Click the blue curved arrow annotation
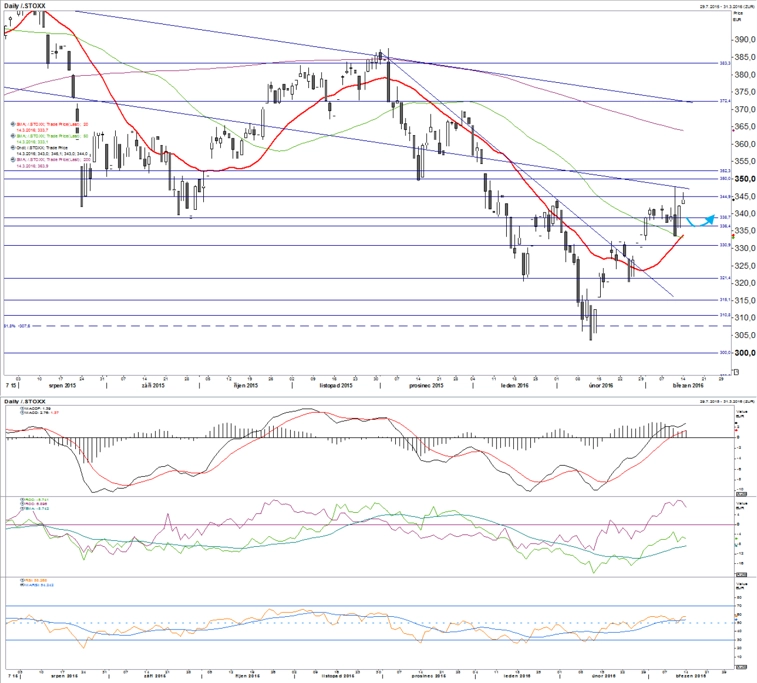The height and width of the screenshot is (683, 757). click(700, 221)
